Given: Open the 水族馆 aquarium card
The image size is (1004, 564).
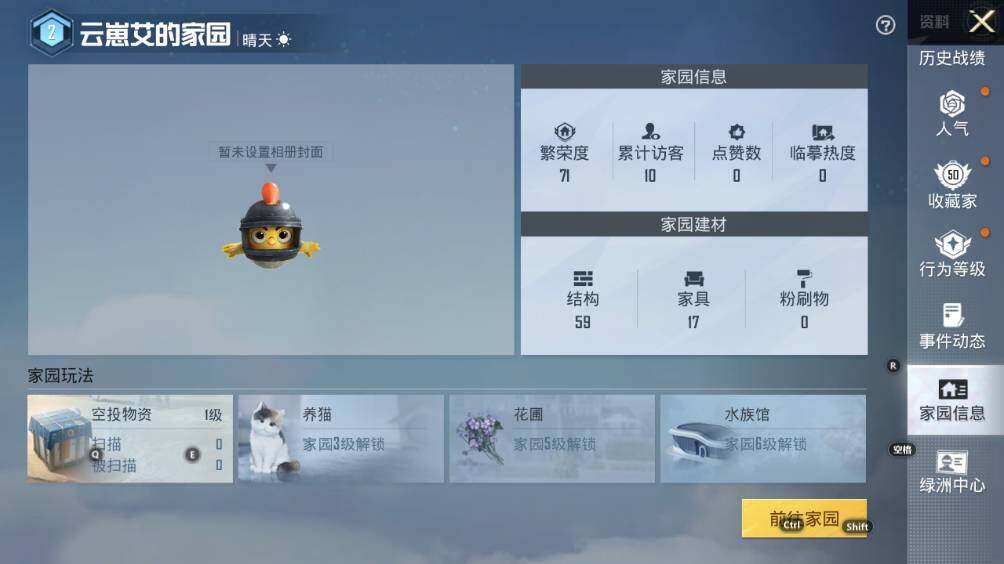Looking at the screenshot, I should click(x=763, y=439).
